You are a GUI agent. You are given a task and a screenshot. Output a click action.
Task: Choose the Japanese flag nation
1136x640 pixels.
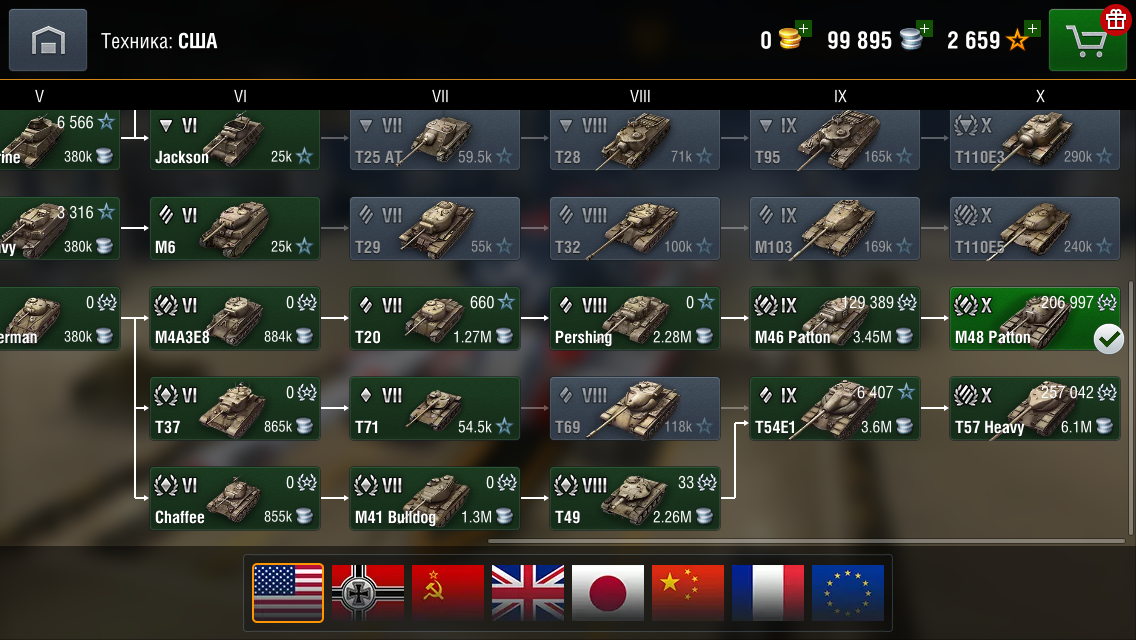[608, 593]
